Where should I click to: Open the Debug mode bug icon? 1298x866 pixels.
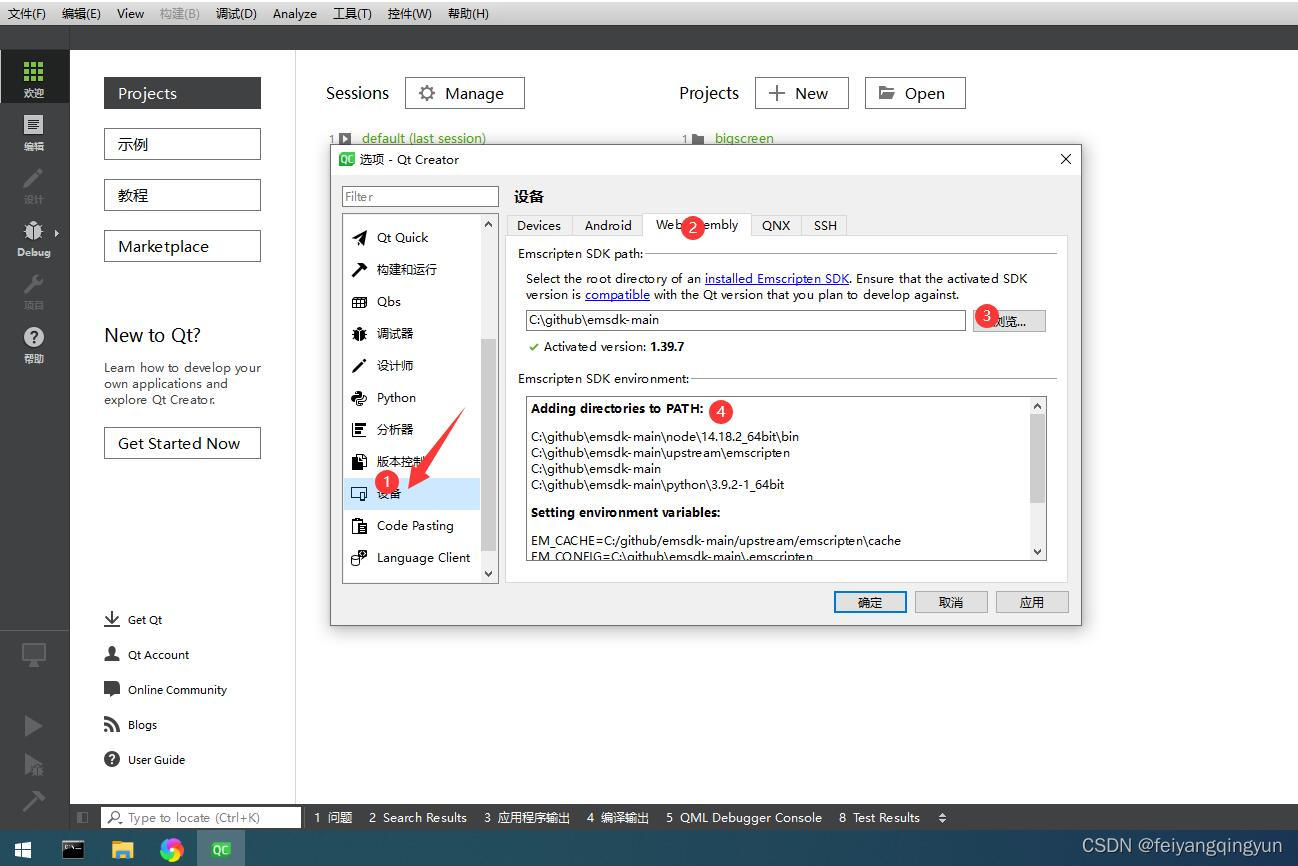pyautogui.click(x=34, y=237)
